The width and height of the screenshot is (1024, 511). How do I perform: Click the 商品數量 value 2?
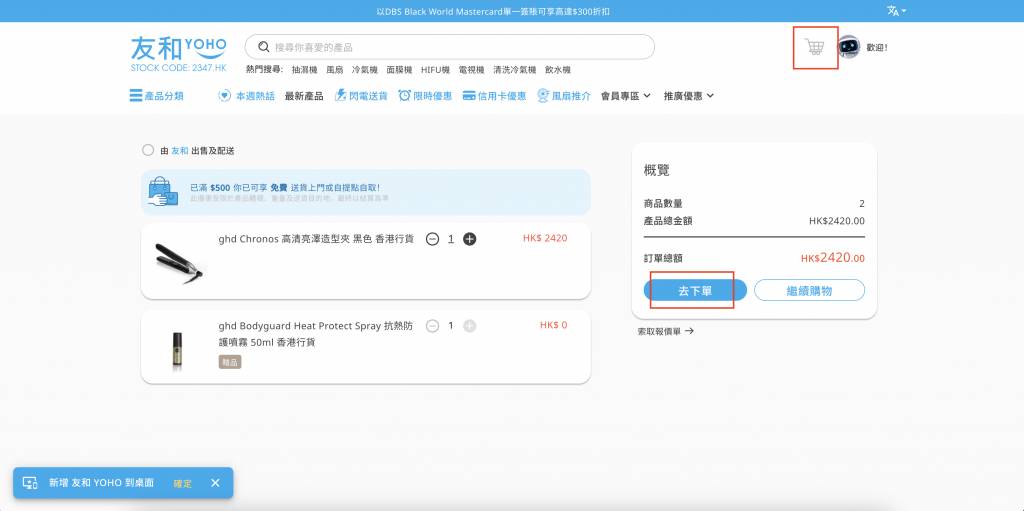(862, 204)
